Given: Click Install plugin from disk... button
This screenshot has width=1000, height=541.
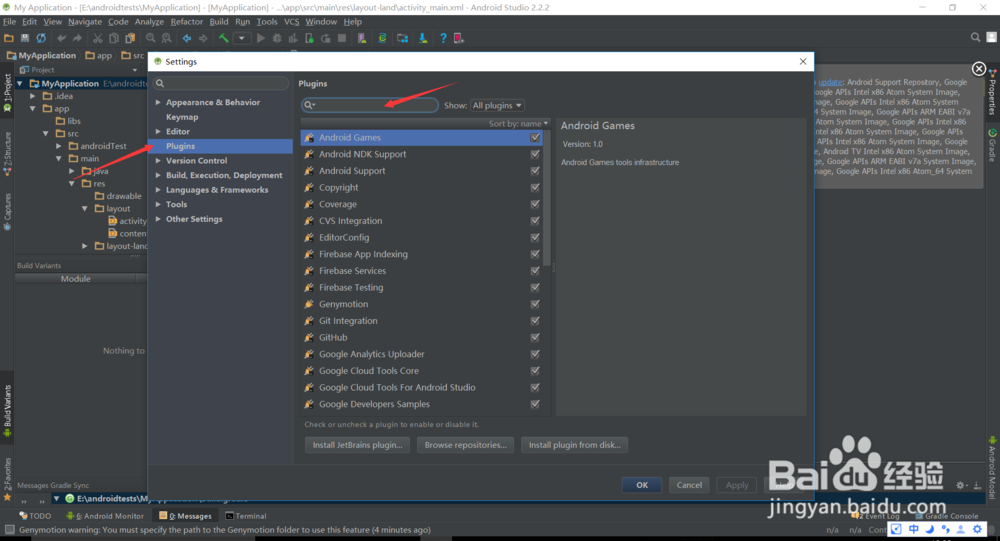Looking at the screenshot, I should 575,445.
